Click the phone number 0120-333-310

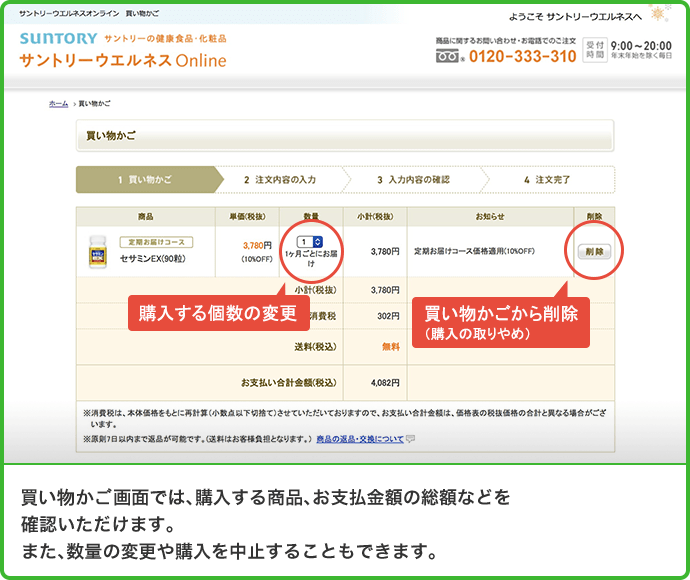523,56
